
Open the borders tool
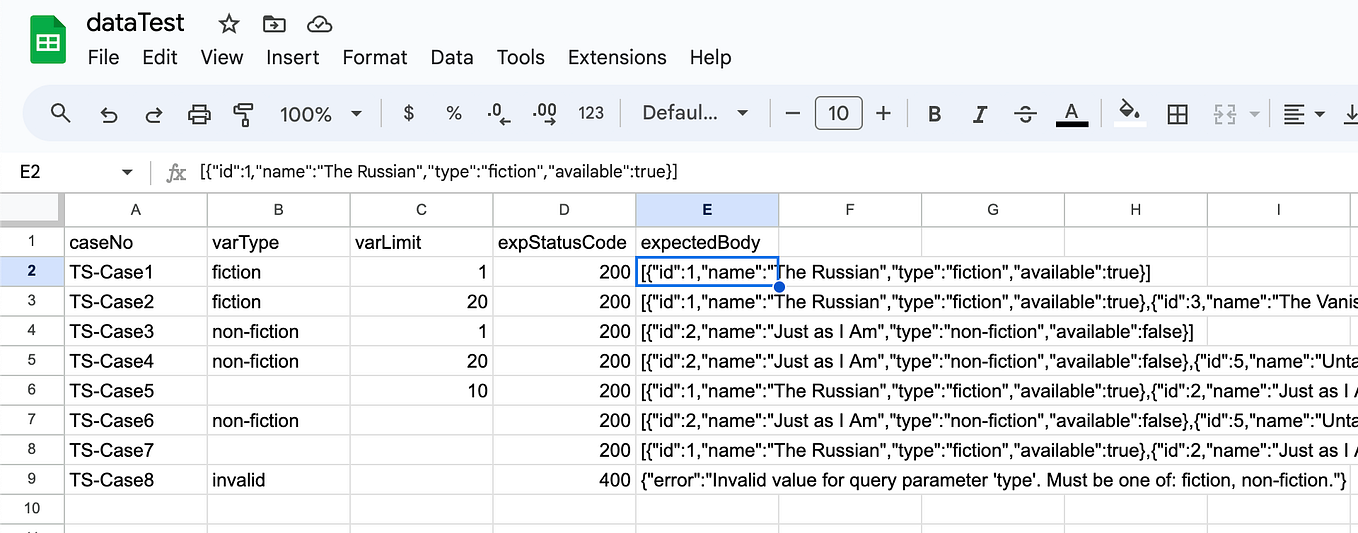tap(1178, 114)
